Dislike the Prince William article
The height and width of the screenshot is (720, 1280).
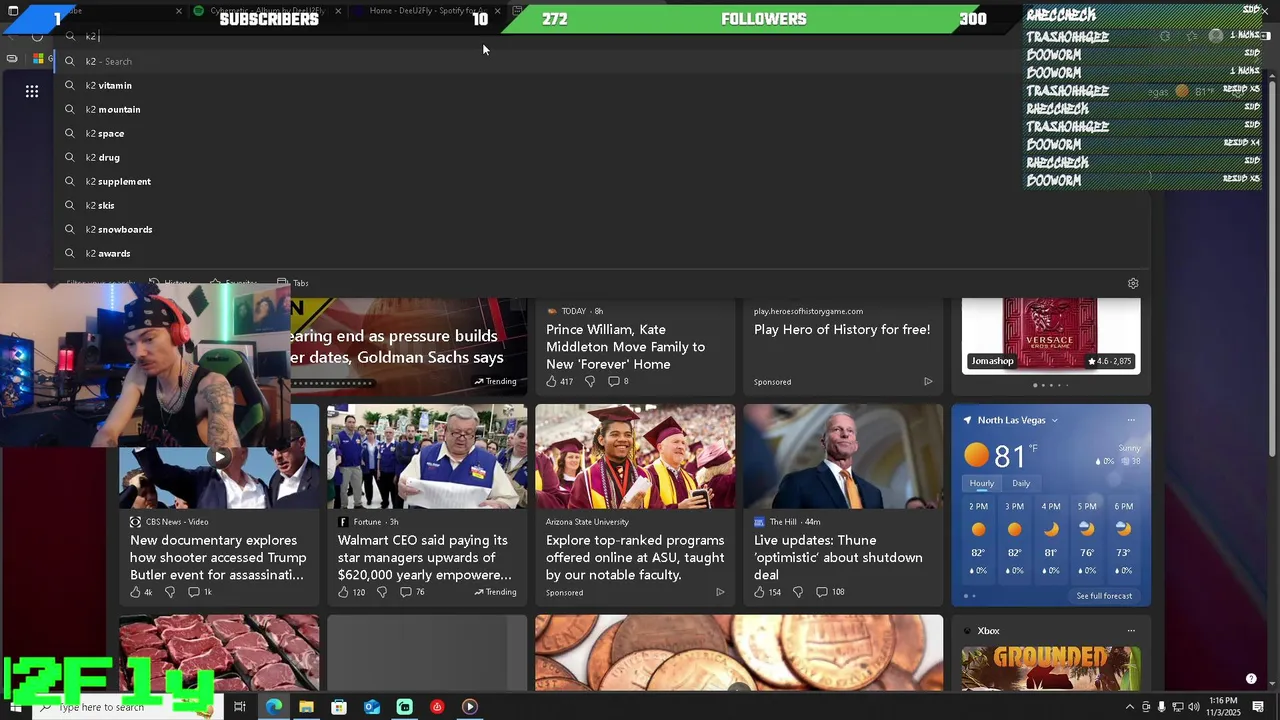coord(590,381)
